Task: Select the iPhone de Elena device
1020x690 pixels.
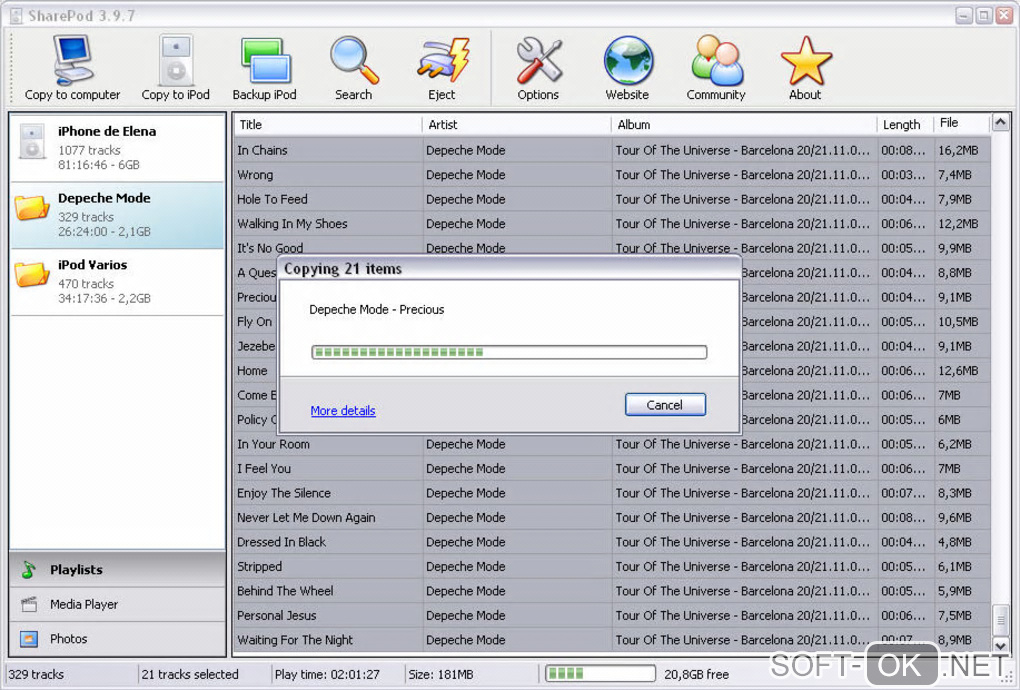Action: pos(117,148)
